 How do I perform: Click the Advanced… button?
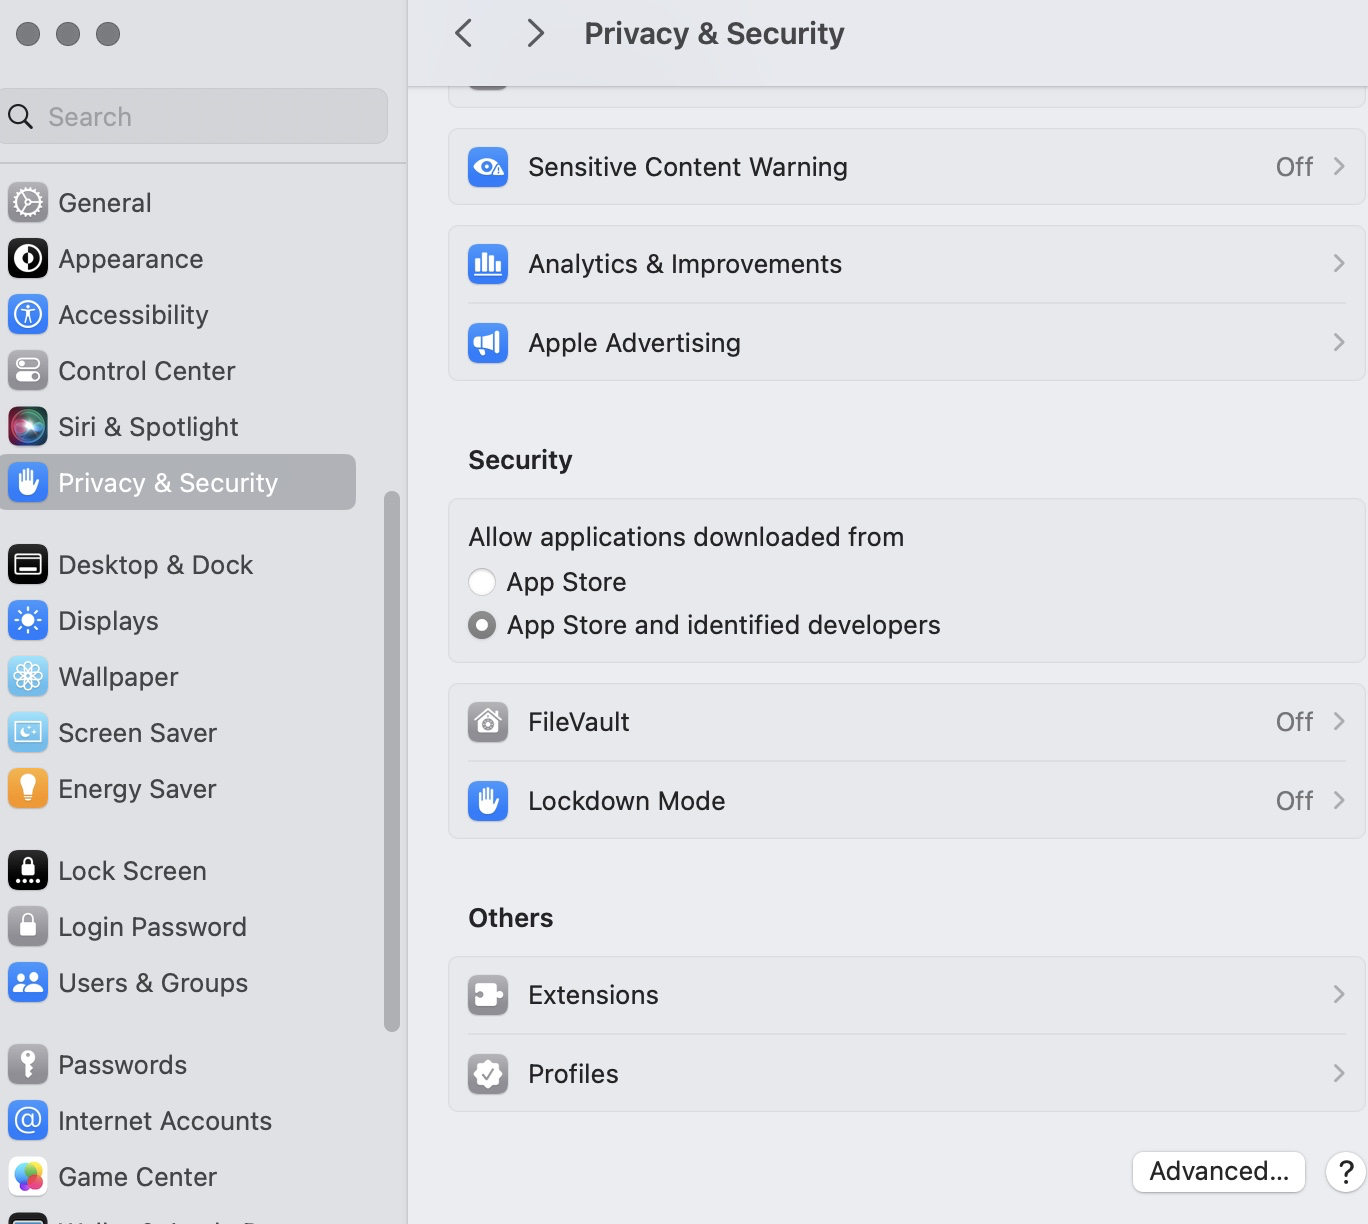(1218, 1171)
